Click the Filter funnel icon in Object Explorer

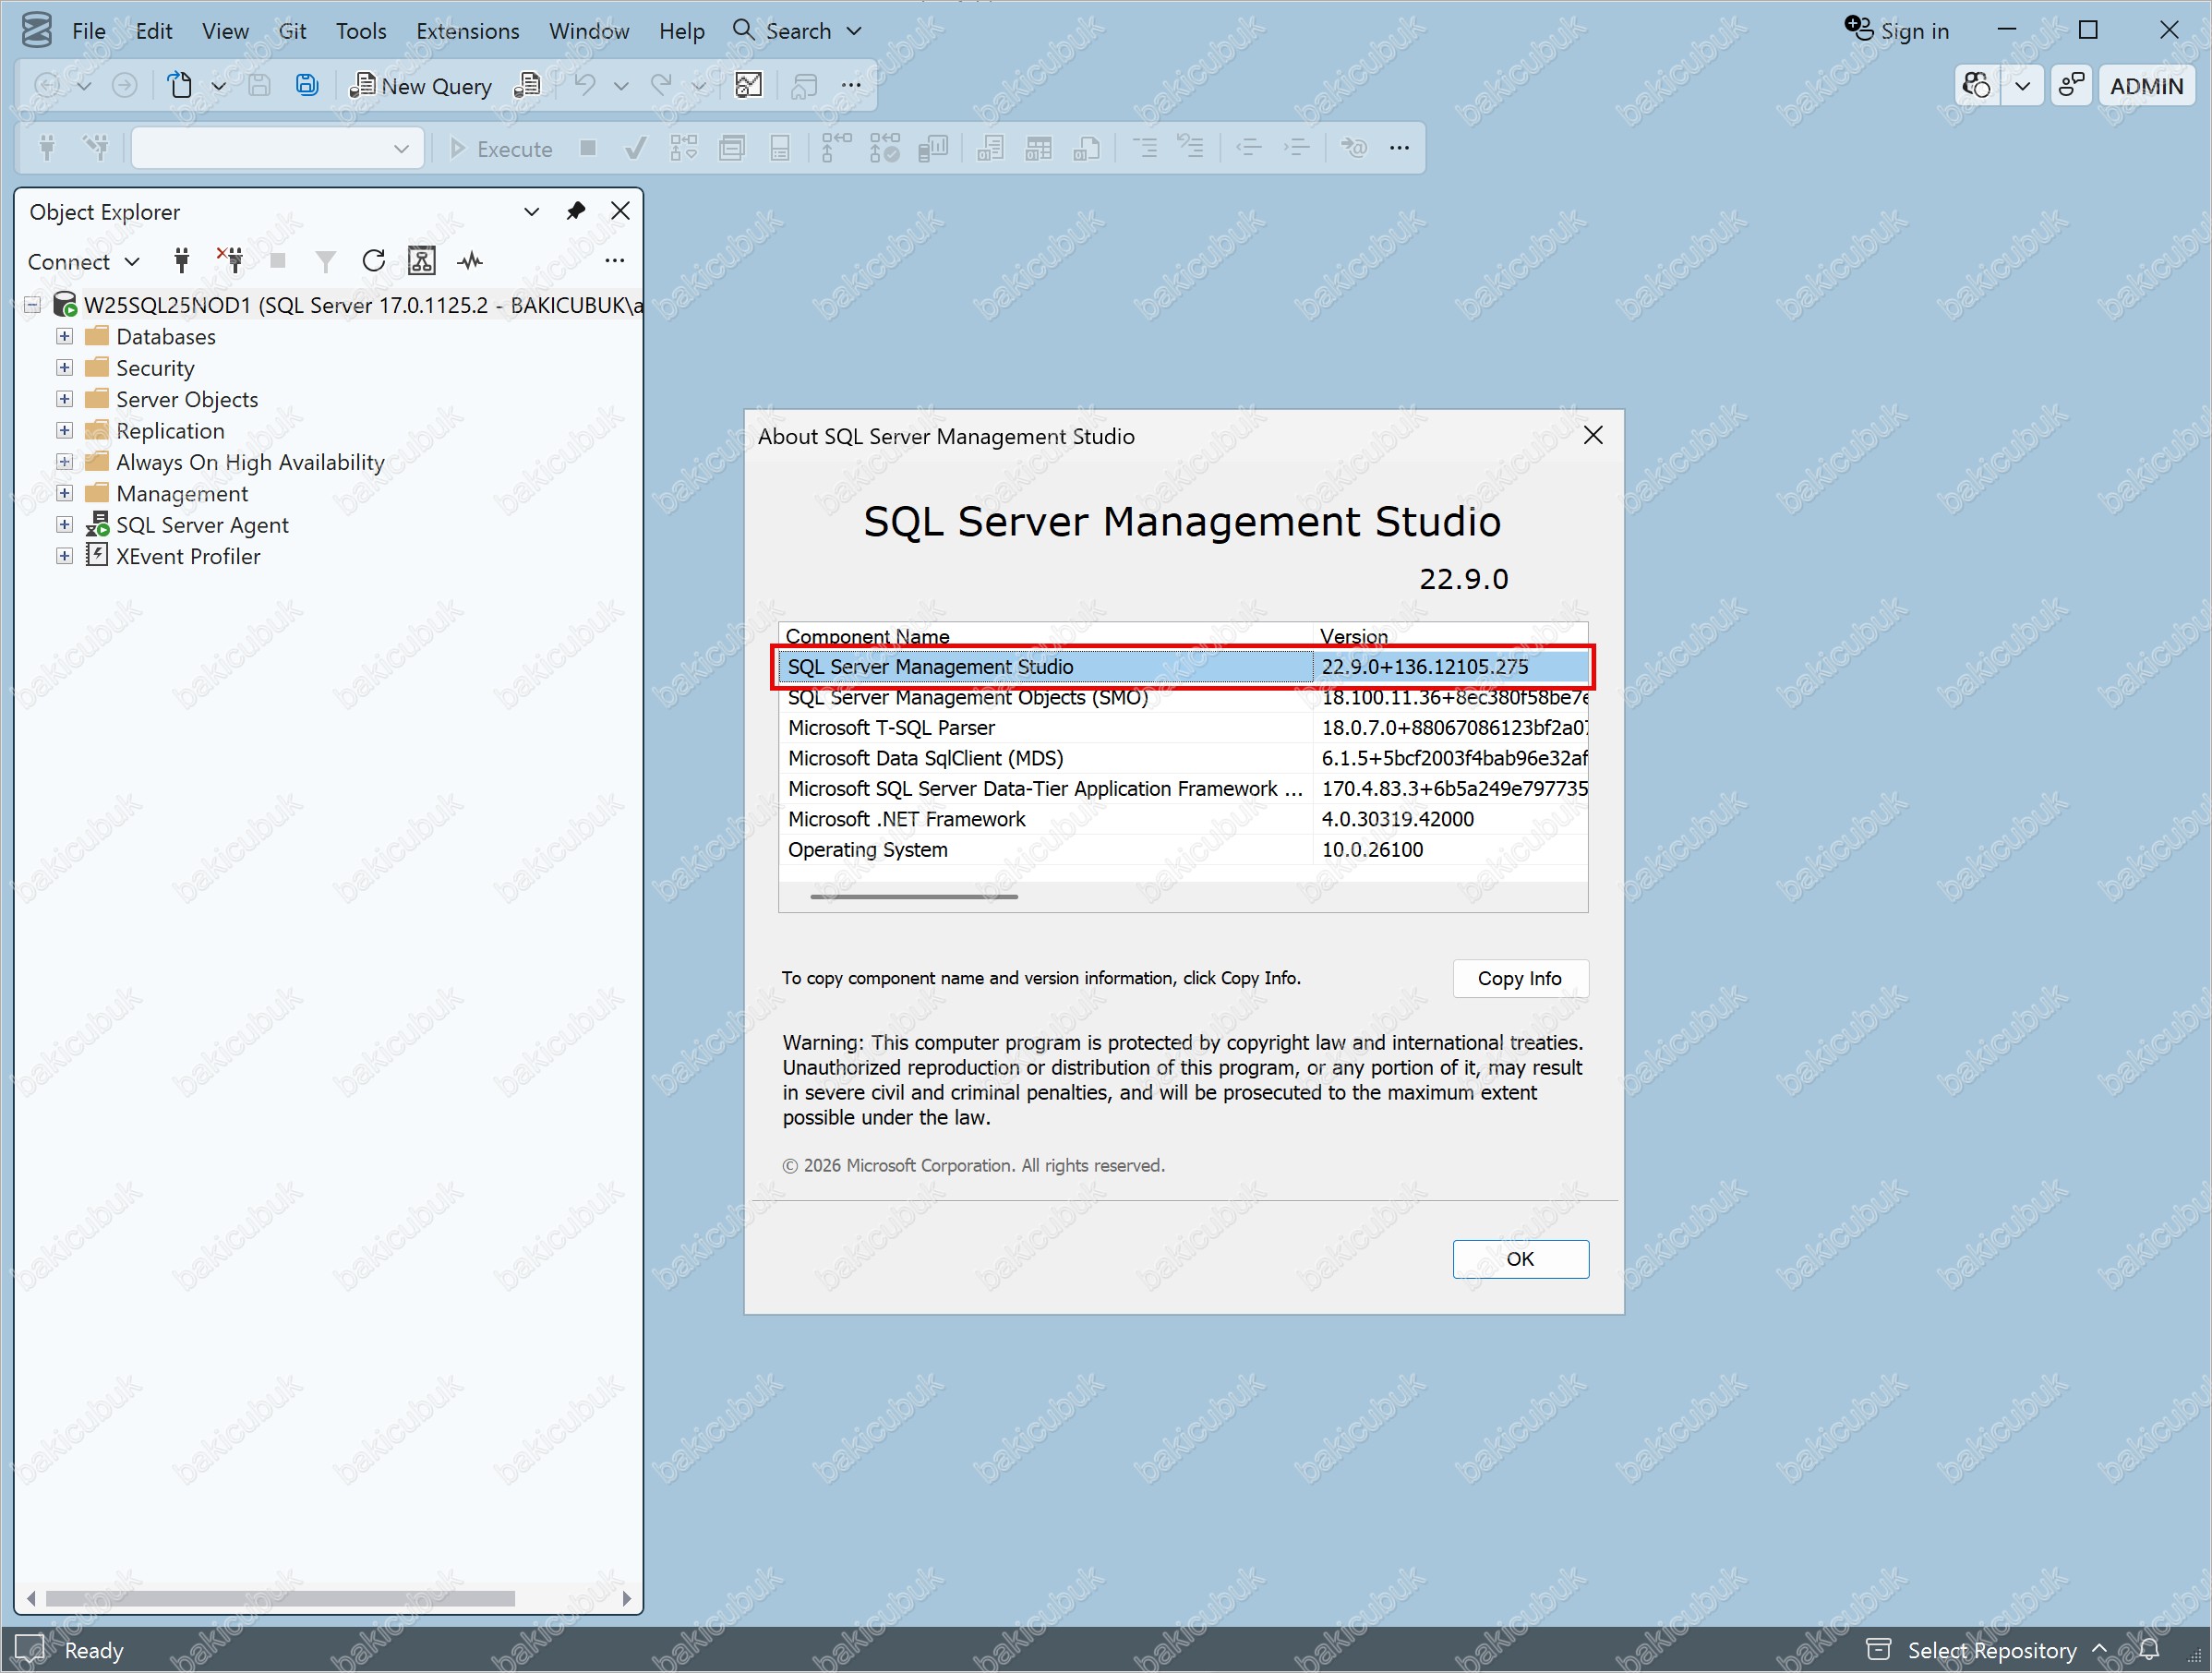[x=325, y=261]
